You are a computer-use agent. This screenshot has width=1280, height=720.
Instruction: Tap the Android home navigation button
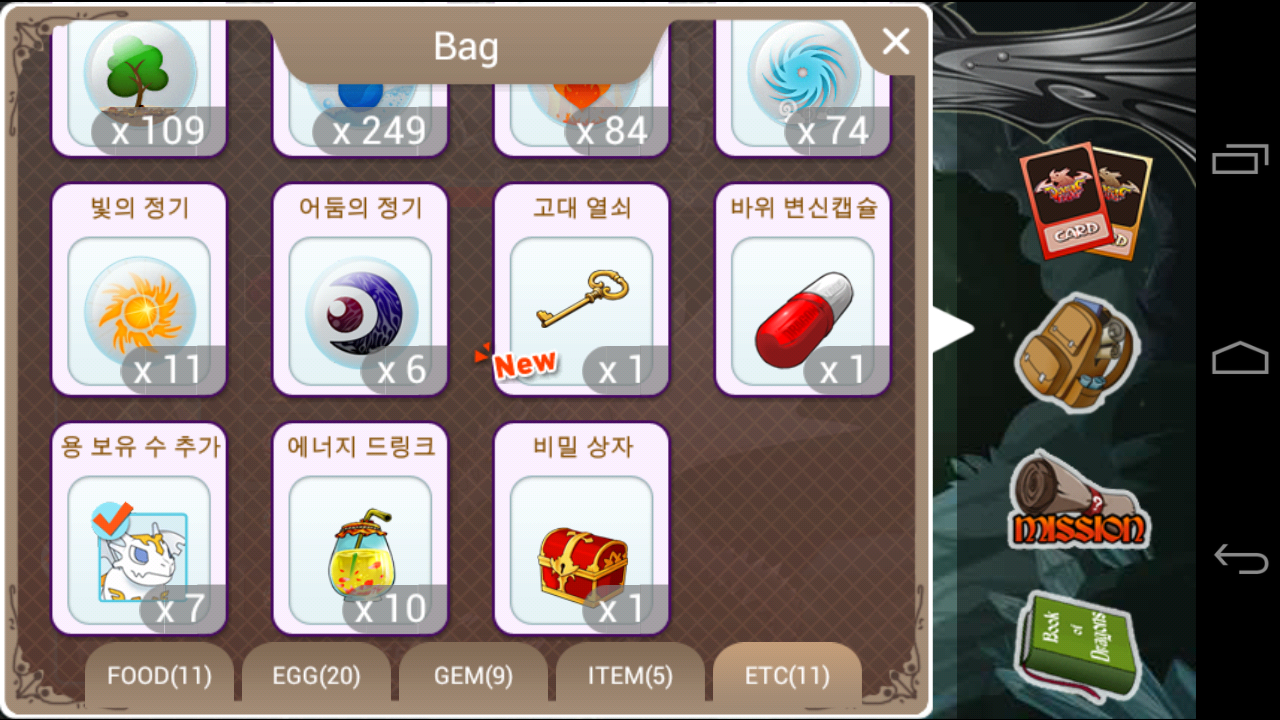[x=1240, y=358]
